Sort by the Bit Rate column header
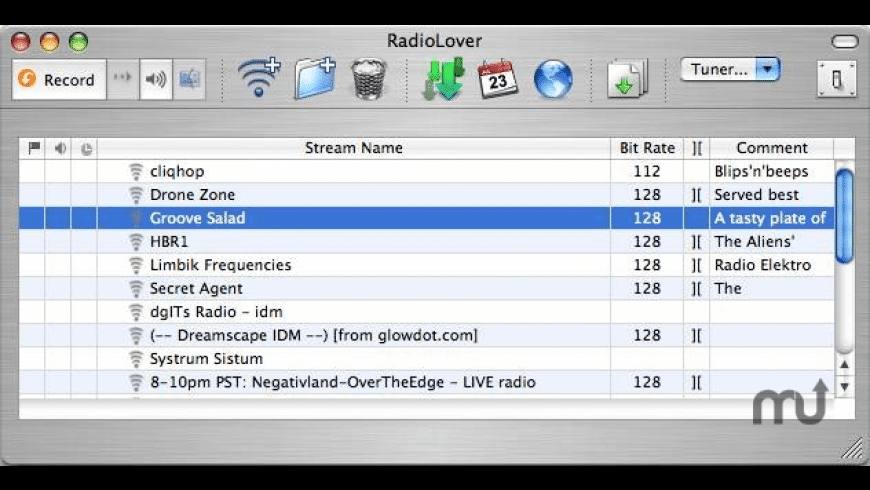 click(647, 148)
